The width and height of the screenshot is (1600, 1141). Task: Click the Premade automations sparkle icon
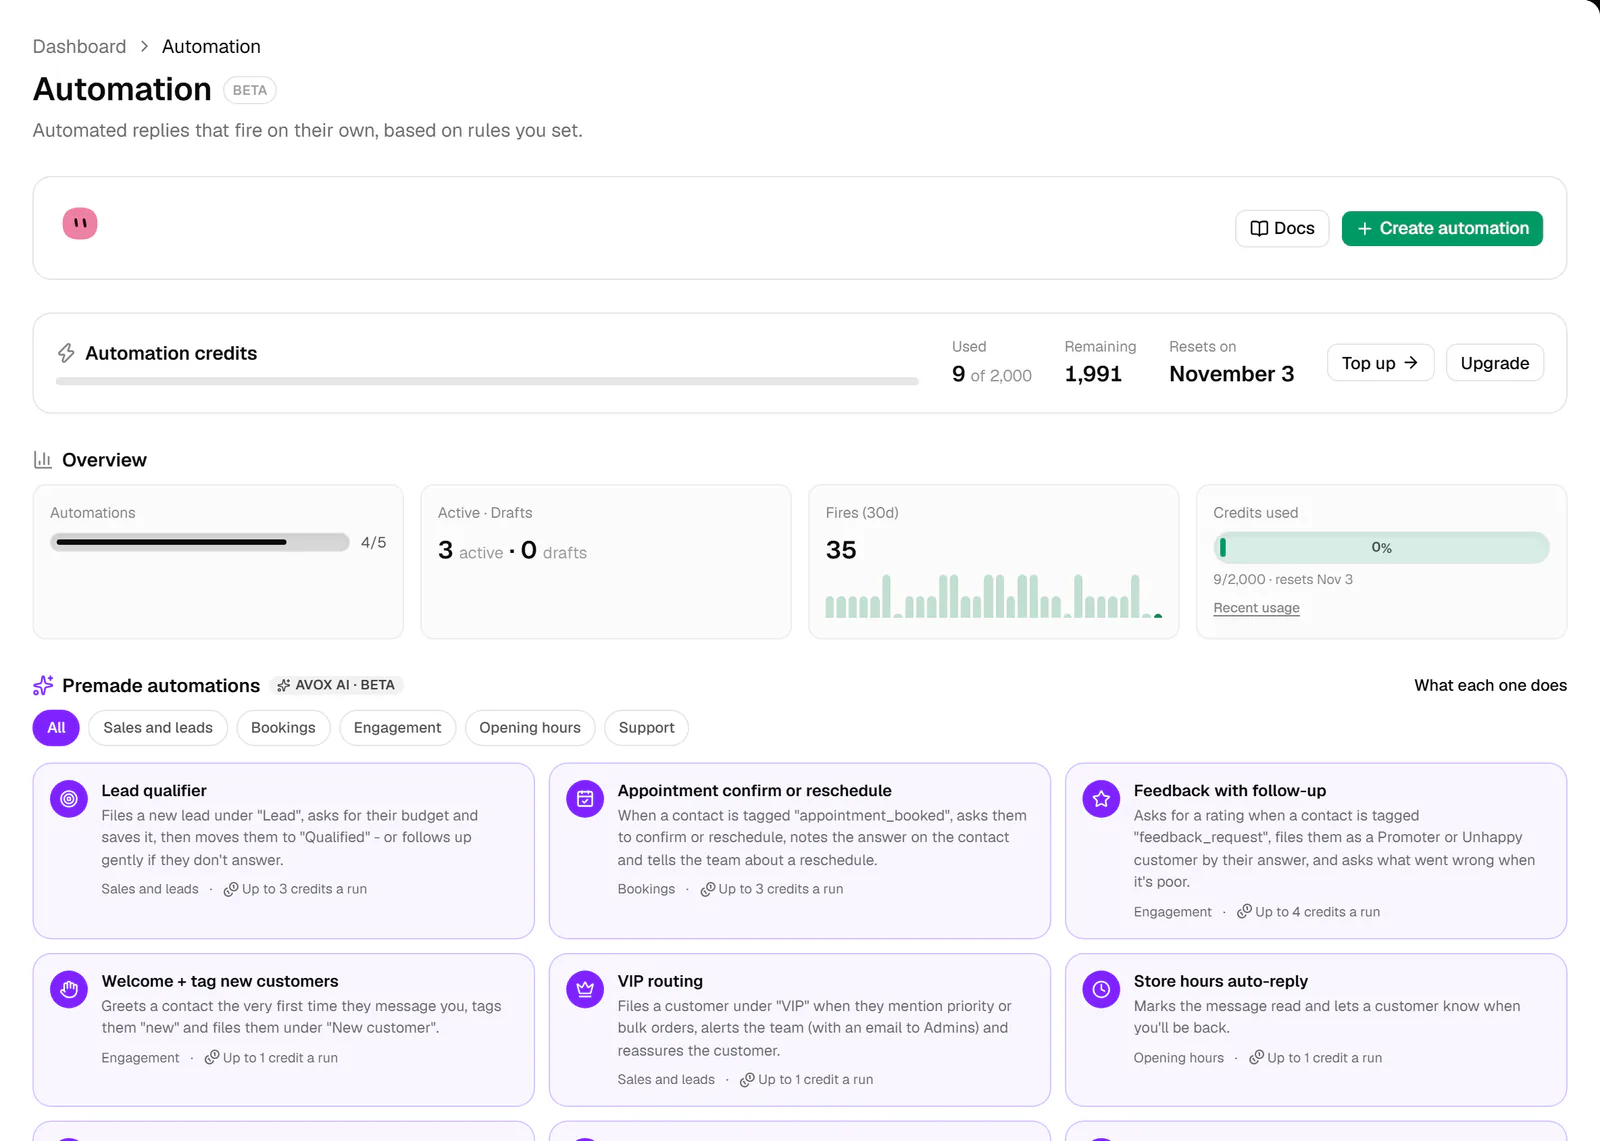click(x=43, y=685)
